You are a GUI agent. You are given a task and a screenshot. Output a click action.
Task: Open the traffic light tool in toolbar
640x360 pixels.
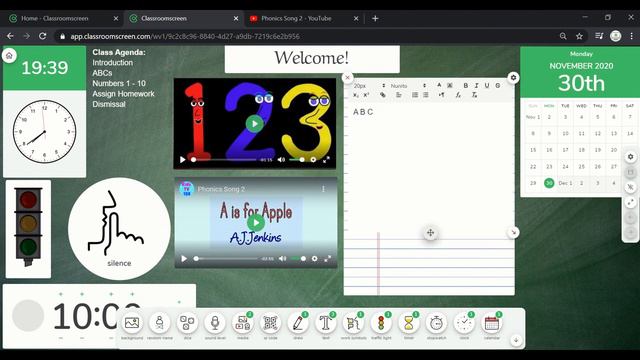[x=381, y=323]
